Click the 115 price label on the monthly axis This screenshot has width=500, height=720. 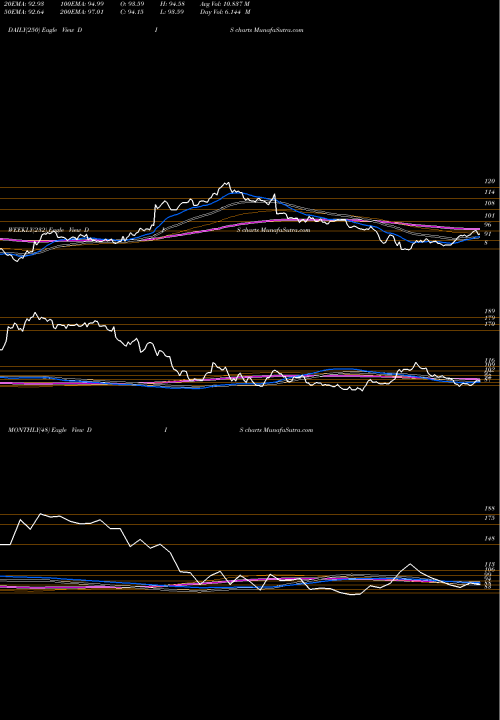[490, 565]
